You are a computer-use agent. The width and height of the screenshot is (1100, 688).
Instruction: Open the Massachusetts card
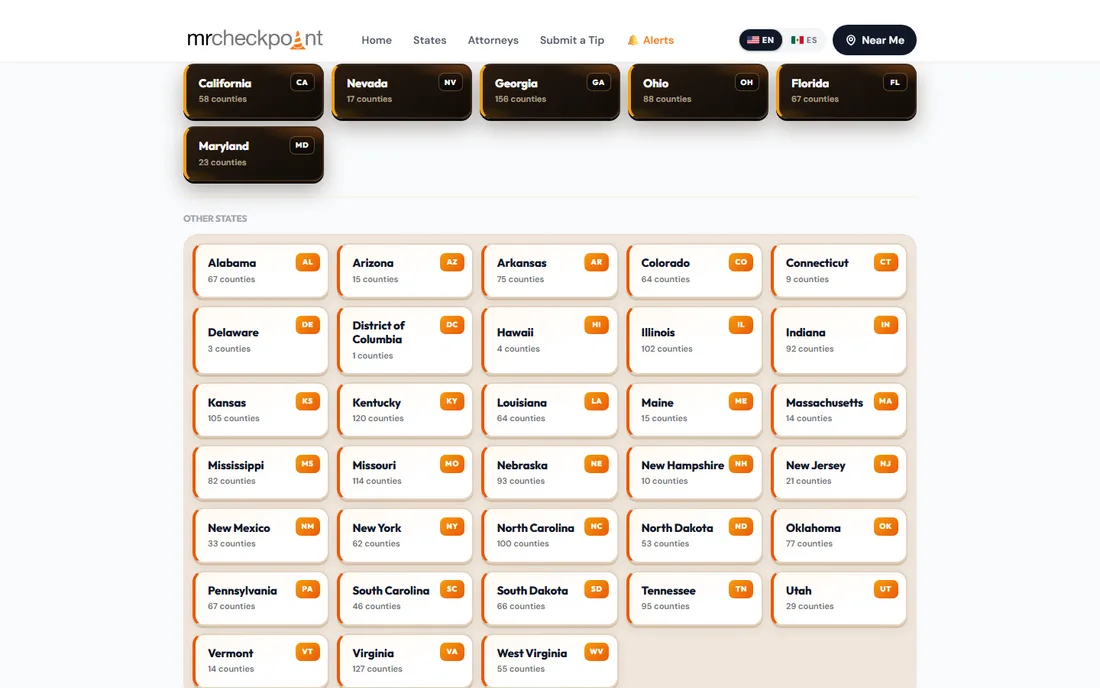pyautogui.click(x=838, y=410)
